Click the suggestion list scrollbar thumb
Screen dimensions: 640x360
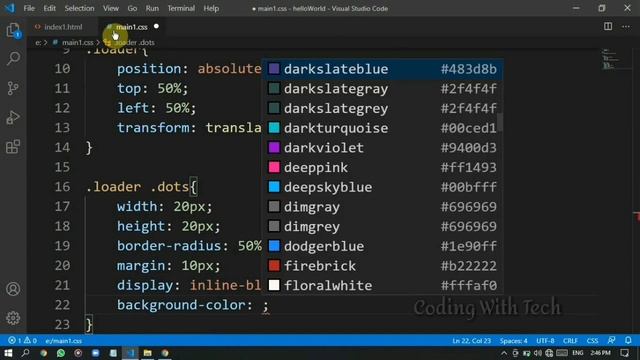coord(500,122)
